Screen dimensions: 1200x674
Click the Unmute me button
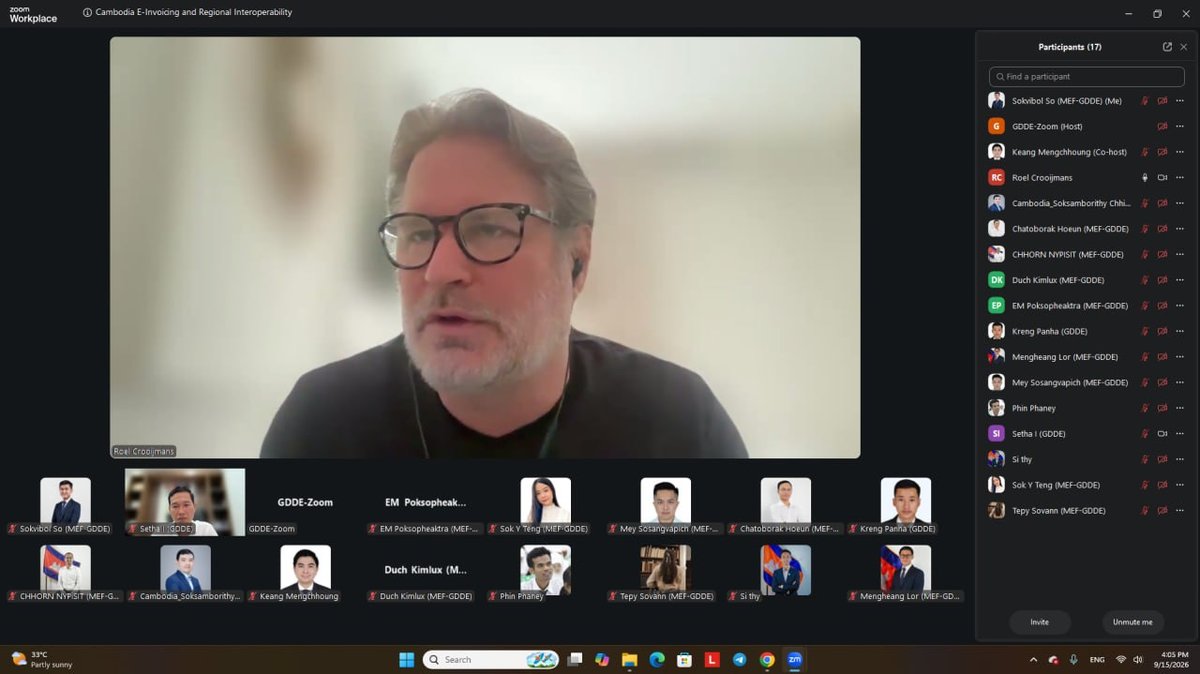[1133, 622]
